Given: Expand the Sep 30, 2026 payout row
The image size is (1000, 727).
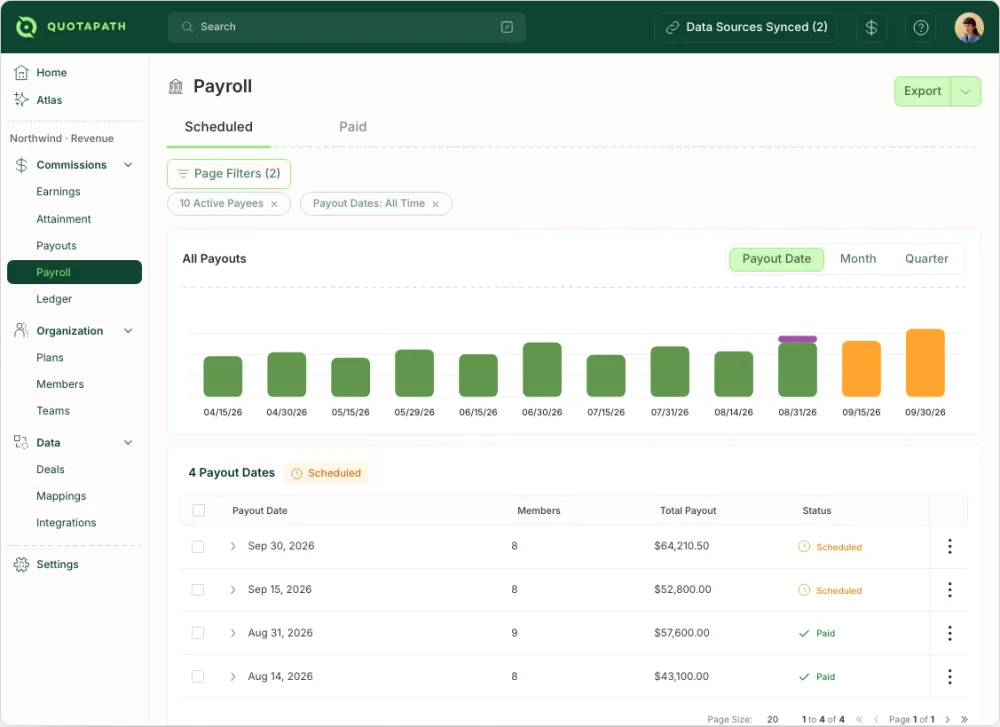Looking at the screenshot, I should point(233,547).
